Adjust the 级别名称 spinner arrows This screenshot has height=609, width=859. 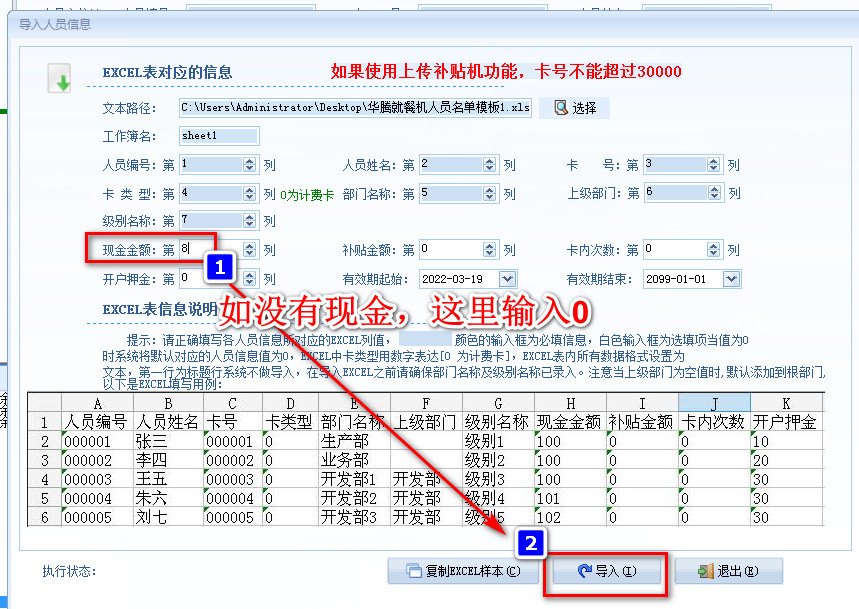pyautogui.click(x=250, y=221)
